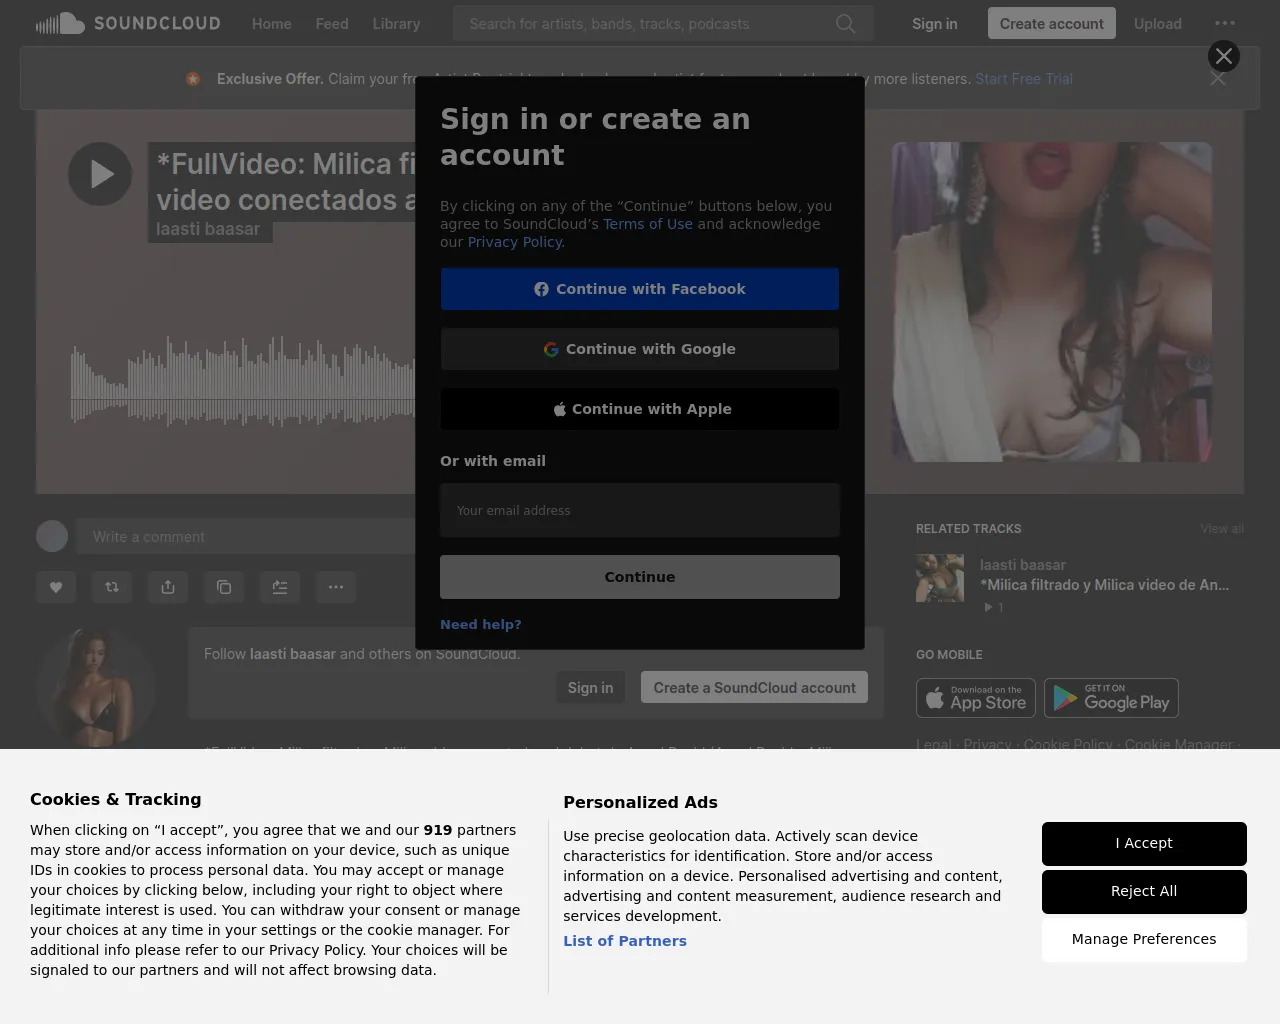This screenshot has width=1280, height=1024.
Task: Open the List of Partners link
Action: pyautogui.click(x=625, y=941)
